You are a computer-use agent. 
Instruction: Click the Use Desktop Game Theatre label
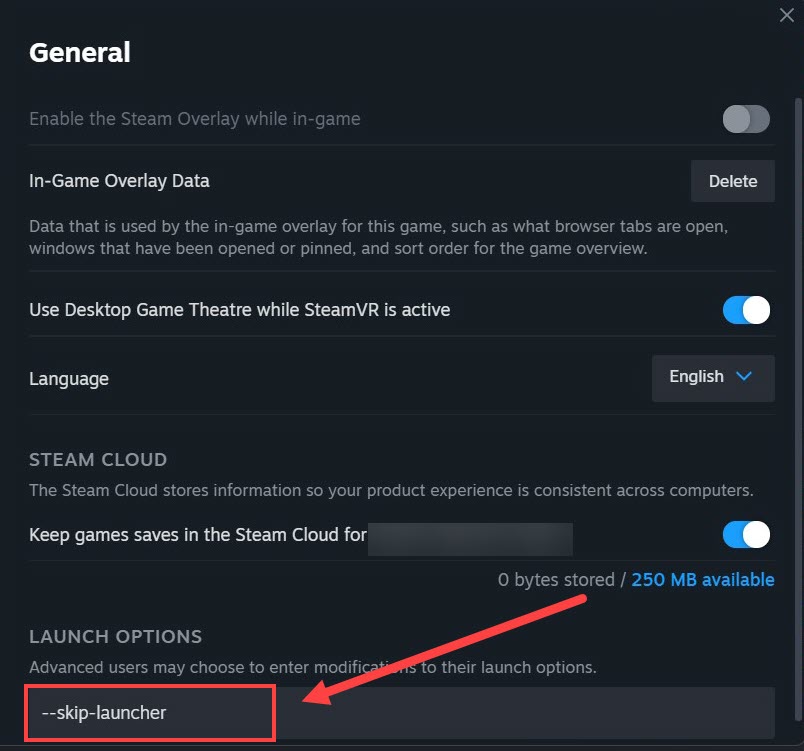click(x=239, y=310)
